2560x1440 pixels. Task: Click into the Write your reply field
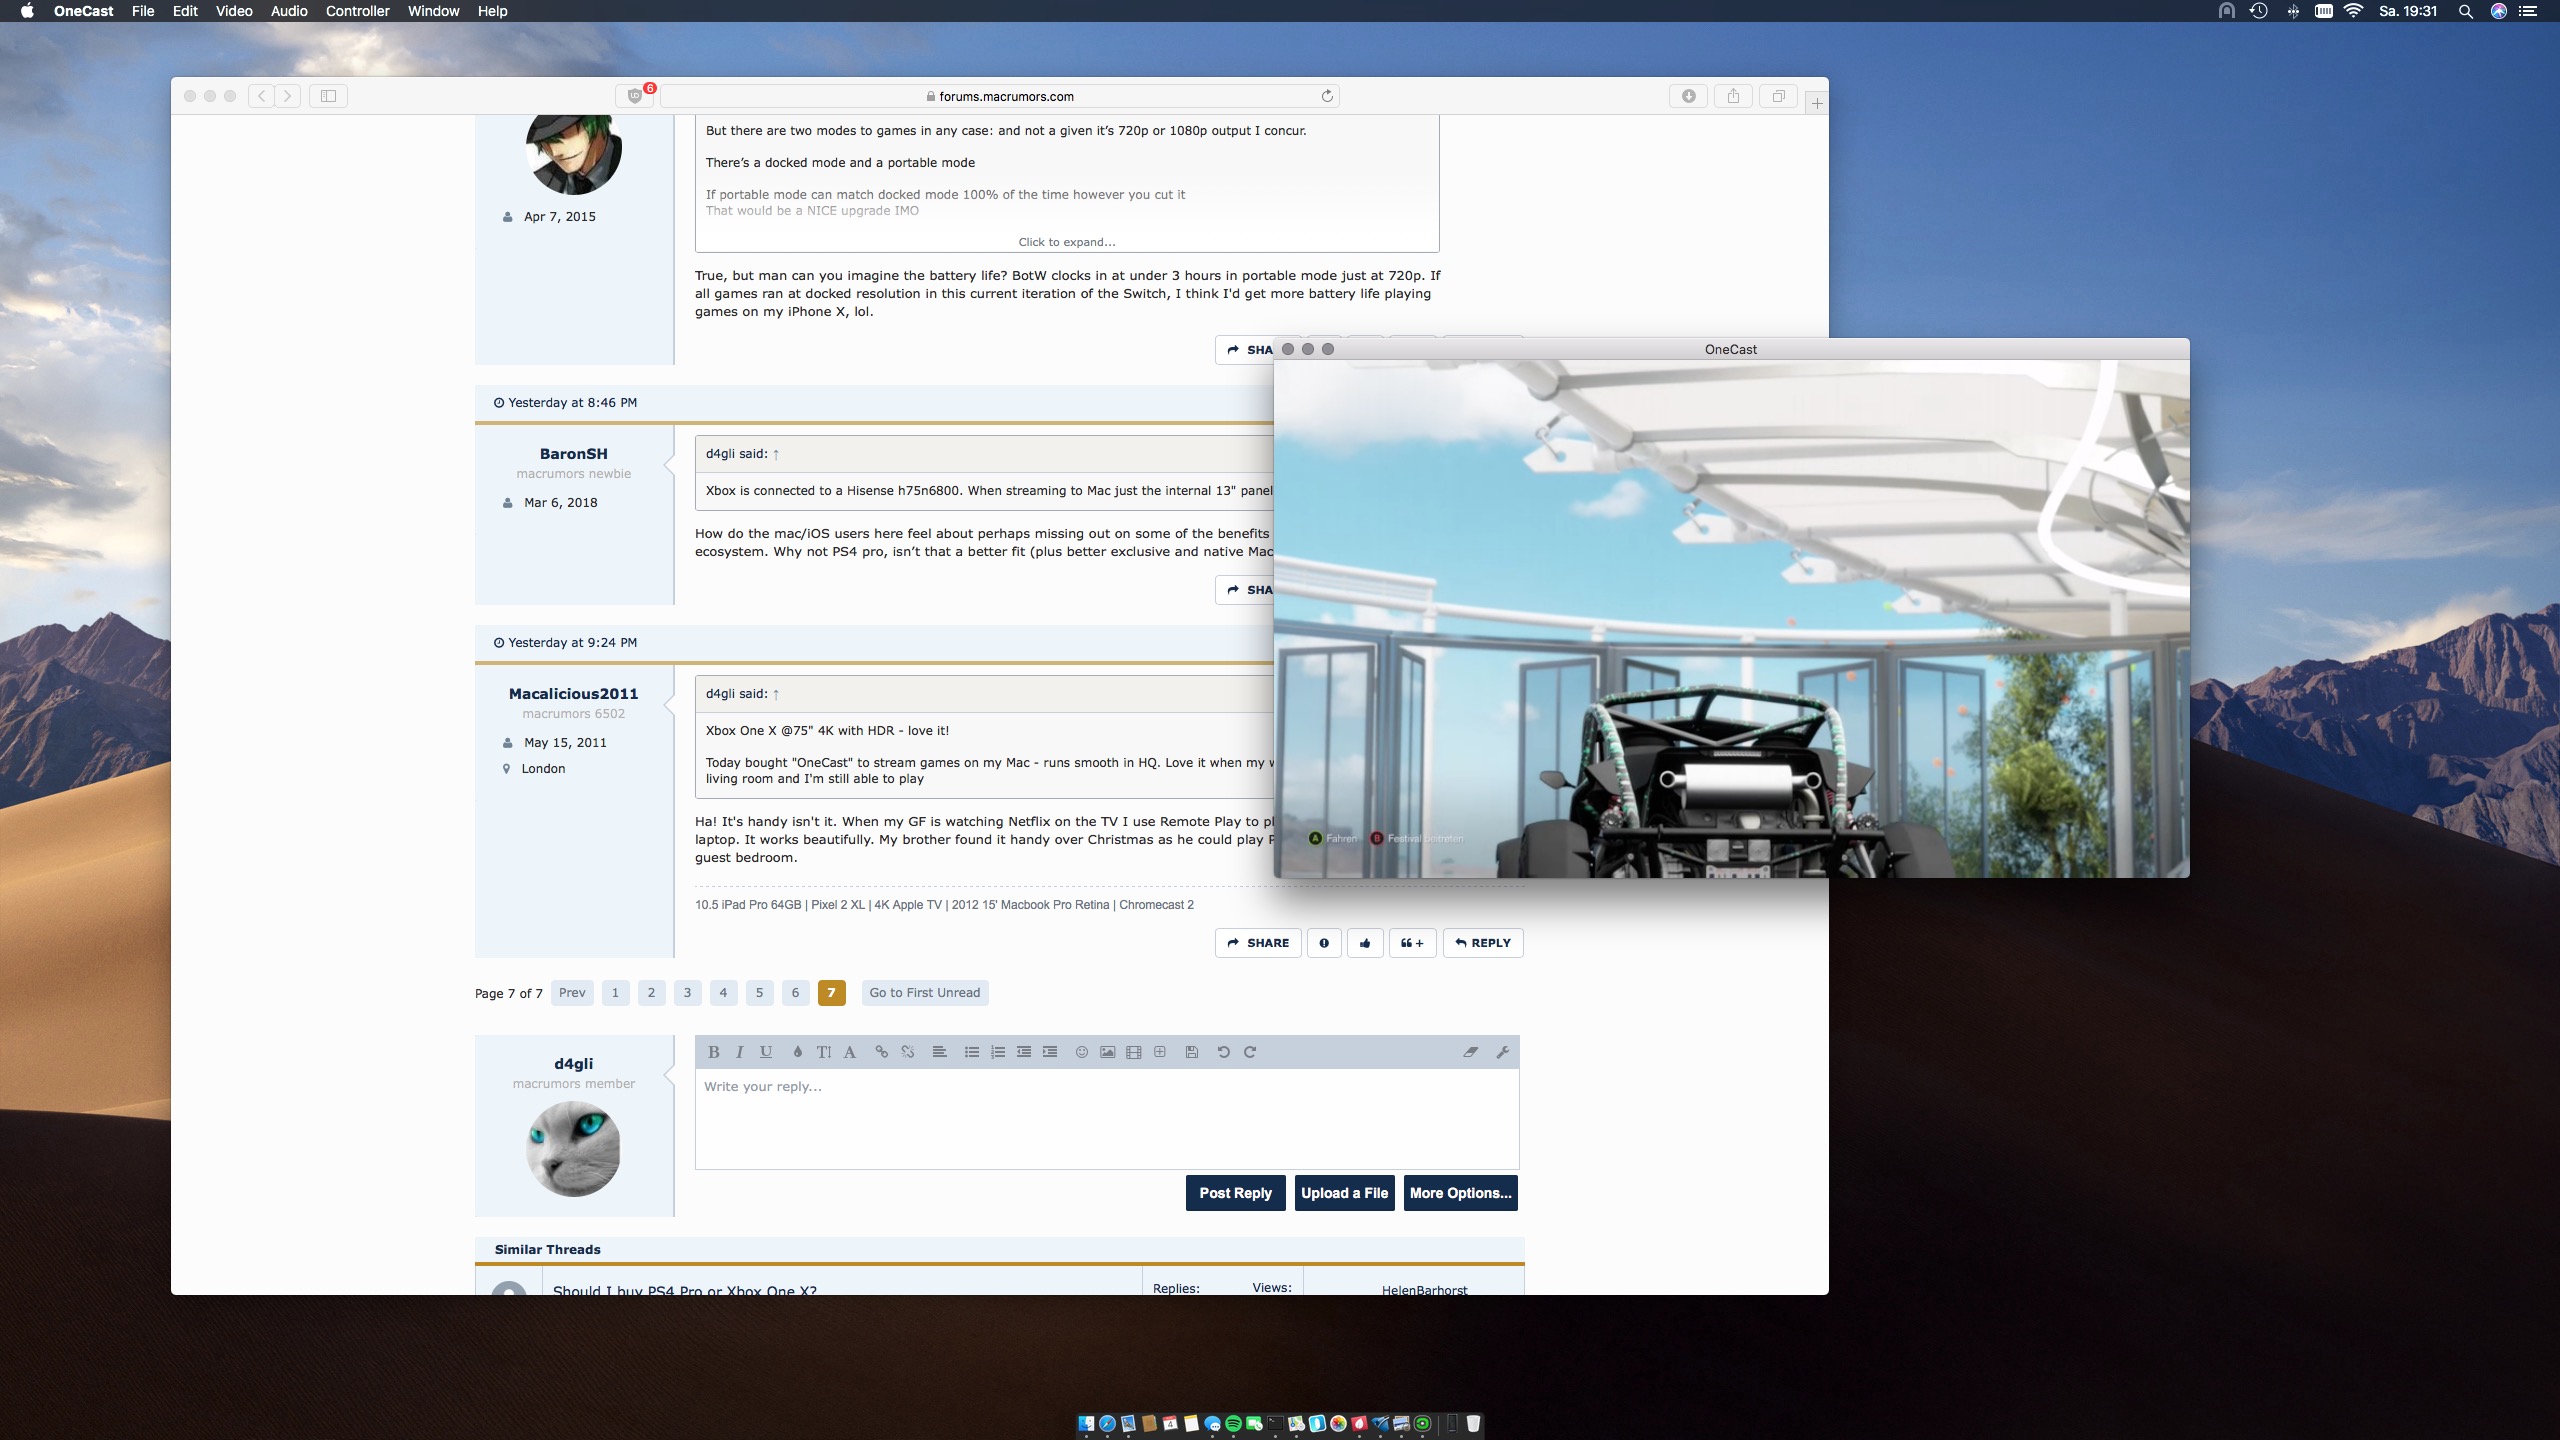pos(1107,1118)
